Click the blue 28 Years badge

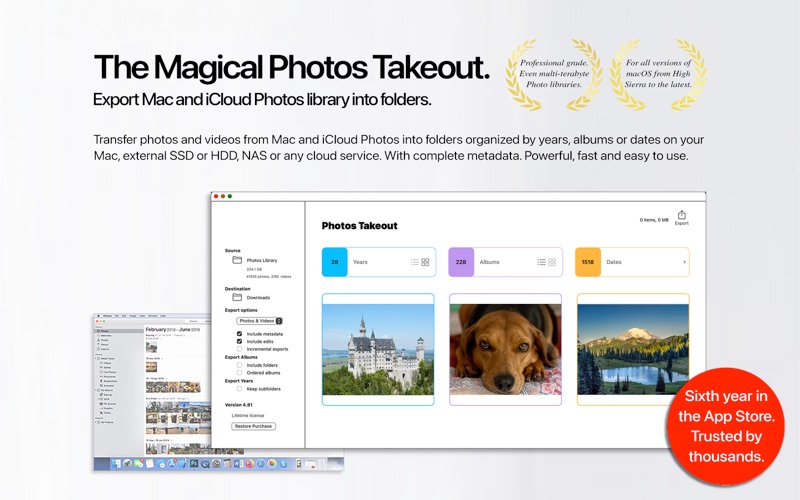pyautogui.click(x=335, y=262)
